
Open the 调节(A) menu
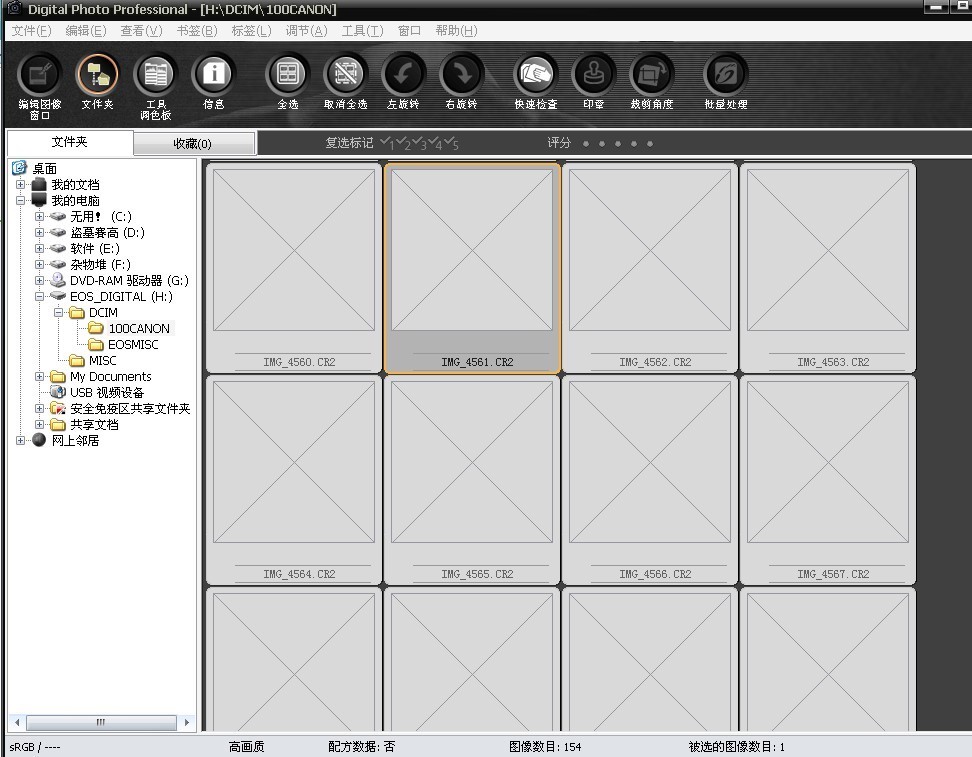pyautogui.click(x=305, y=31)
